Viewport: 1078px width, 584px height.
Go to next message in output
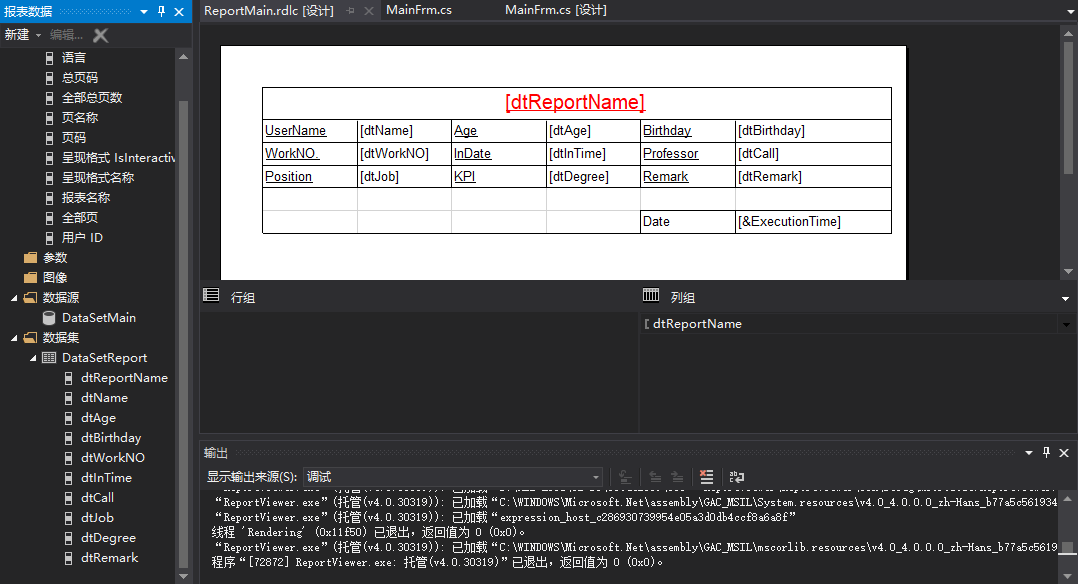pyautogui.click(x=677, y=477)
